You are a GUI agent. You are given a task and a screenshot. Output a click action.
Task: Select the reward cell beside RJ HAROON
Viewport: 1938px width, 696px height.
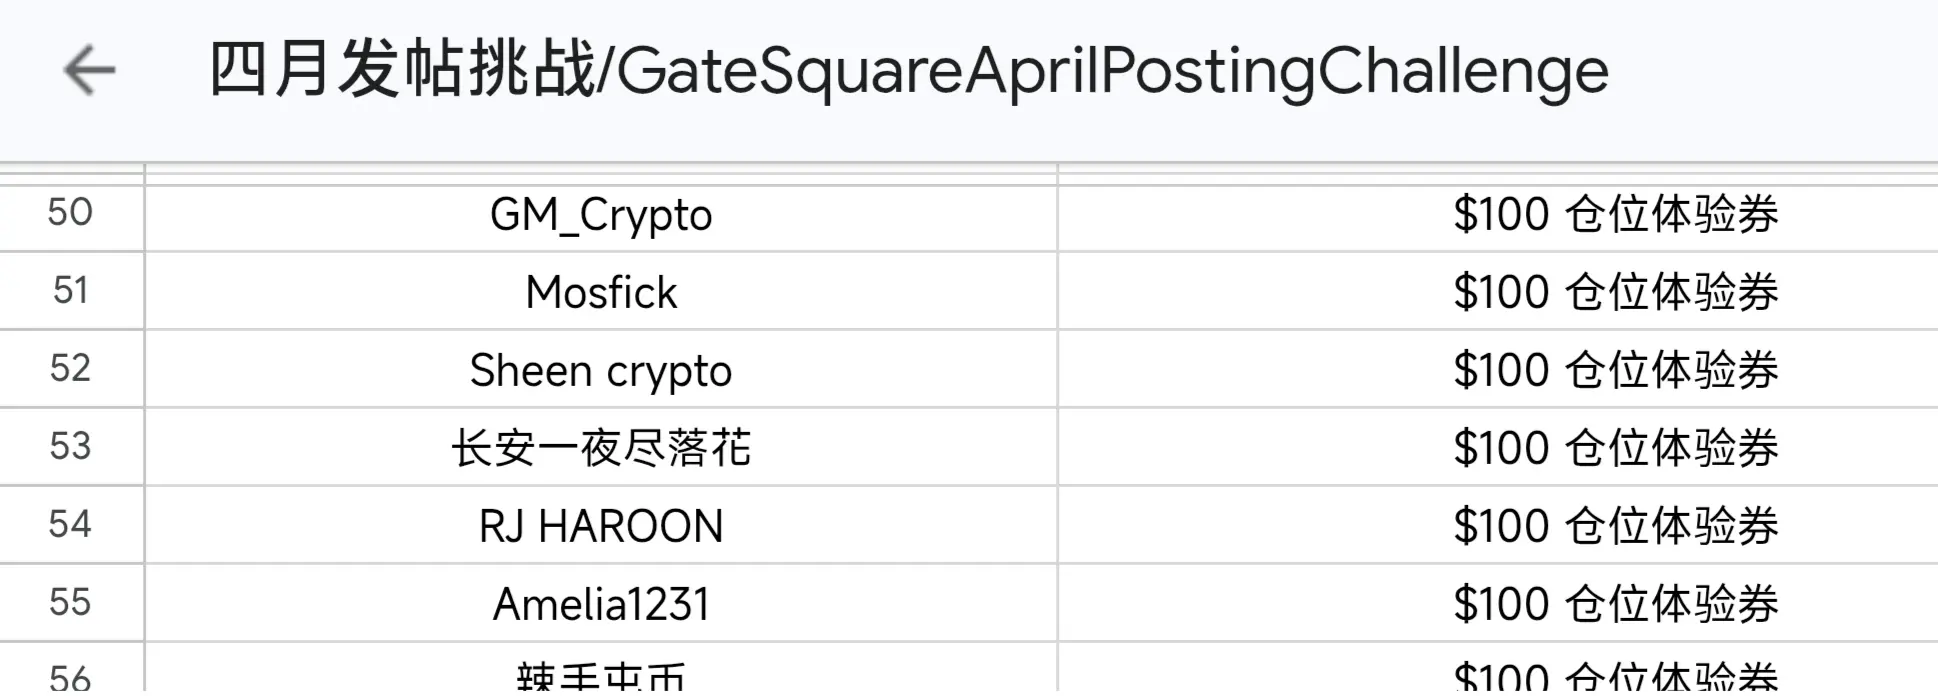coord(1498,525)
